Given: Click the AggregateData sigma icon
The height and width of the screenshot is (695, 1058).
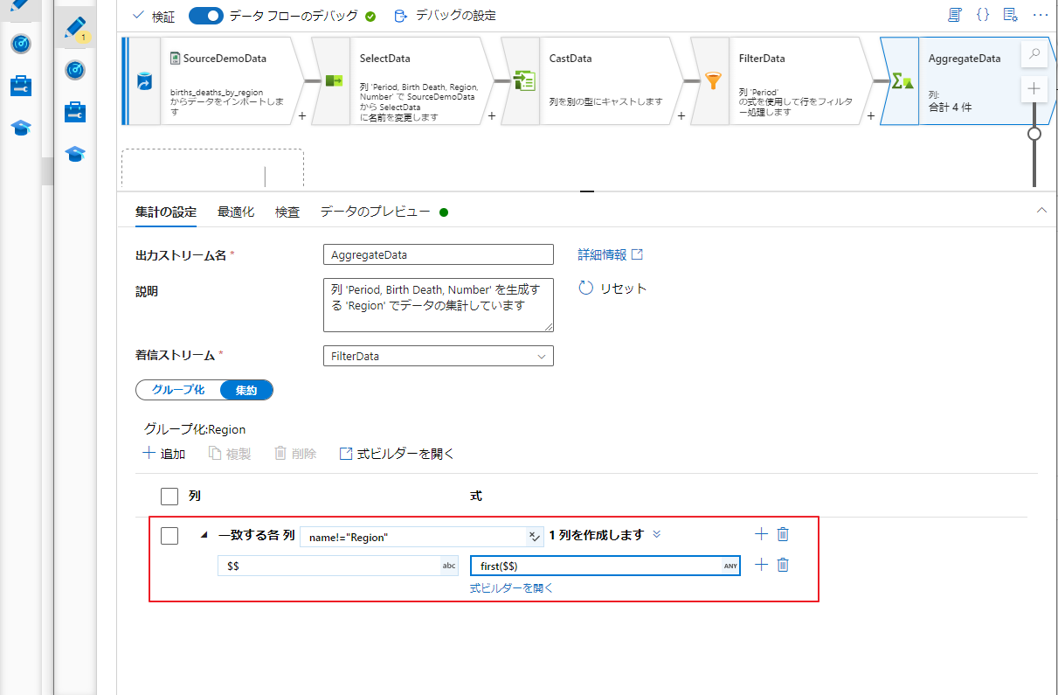Looking at the screenshot, I should (x=903, y=81).
